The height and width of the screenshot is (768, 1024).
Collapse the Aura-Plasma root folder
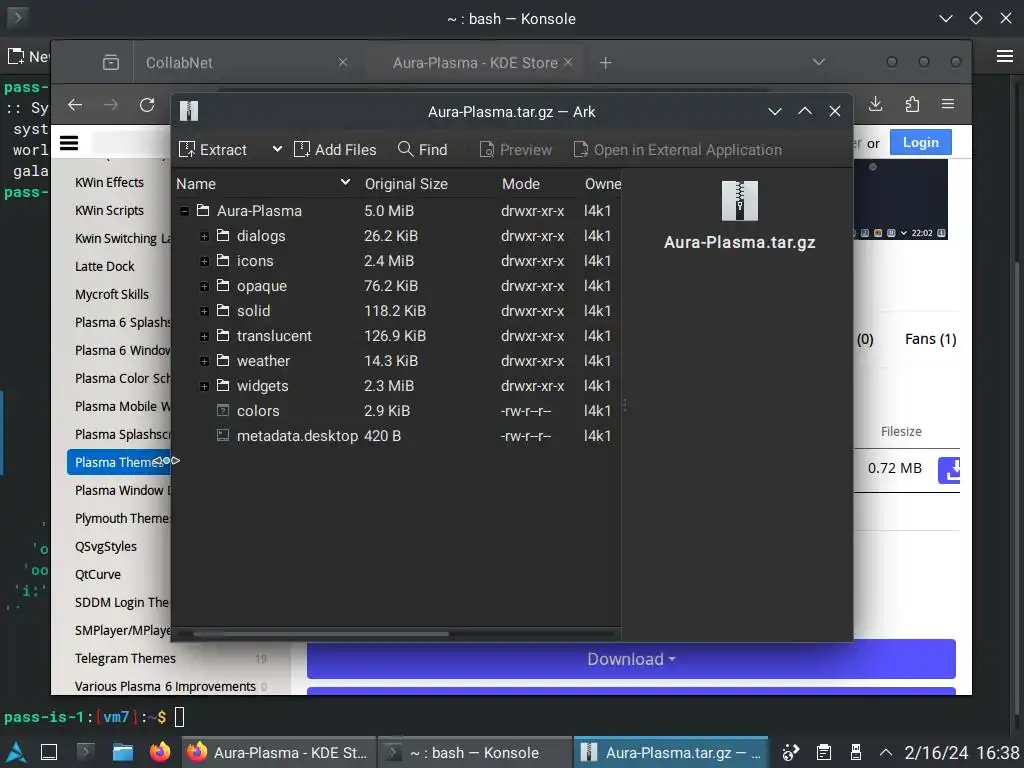click(185, 211)
